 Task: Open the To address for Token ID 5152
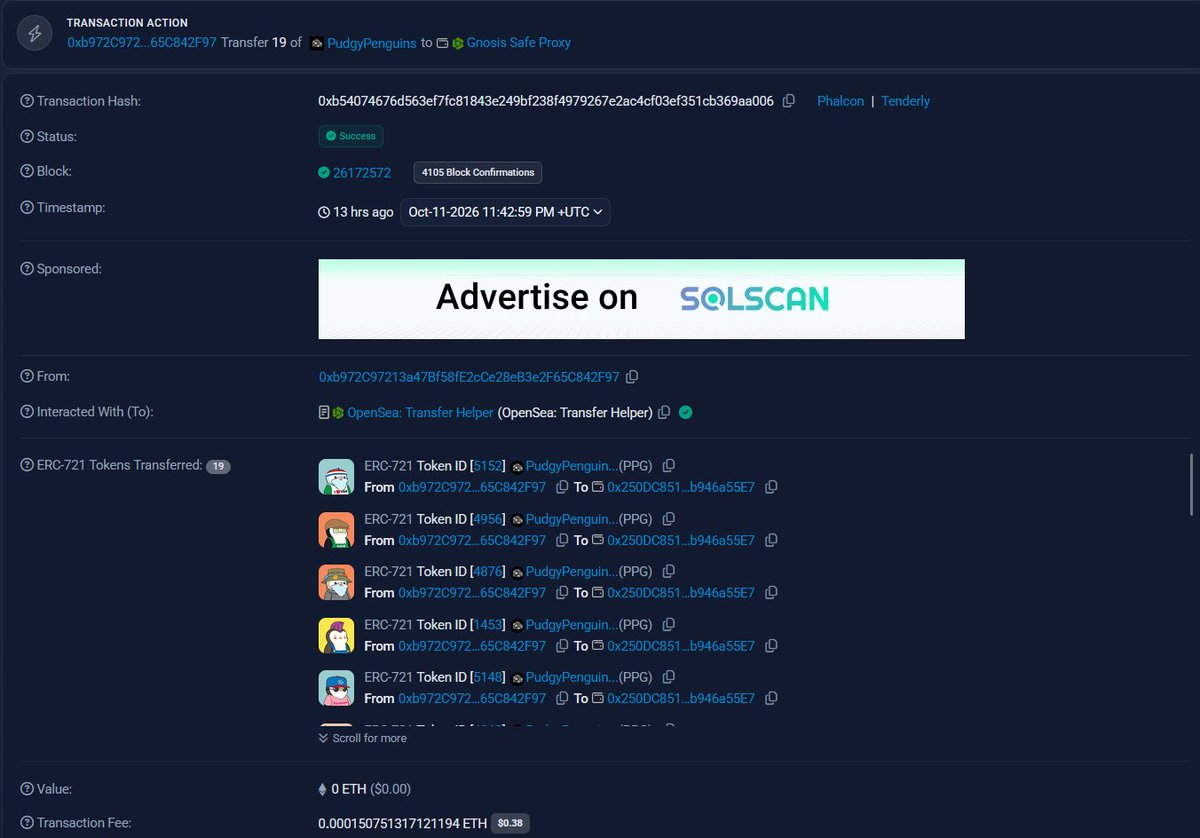[x=681, y=487]
